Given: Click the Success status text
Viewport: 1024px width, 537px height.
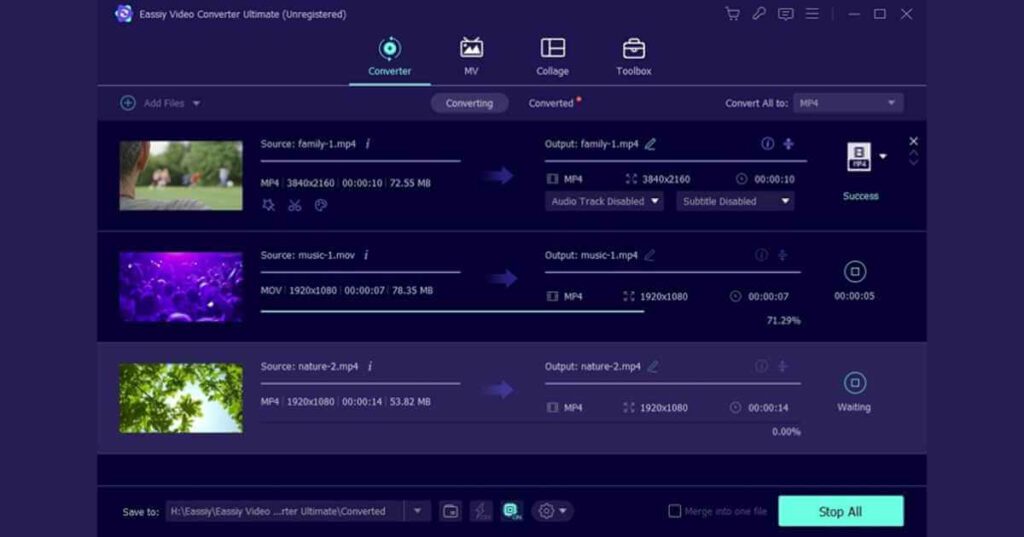Looking at the screenshot, I should pyautogui.click(x=860, y=196).
